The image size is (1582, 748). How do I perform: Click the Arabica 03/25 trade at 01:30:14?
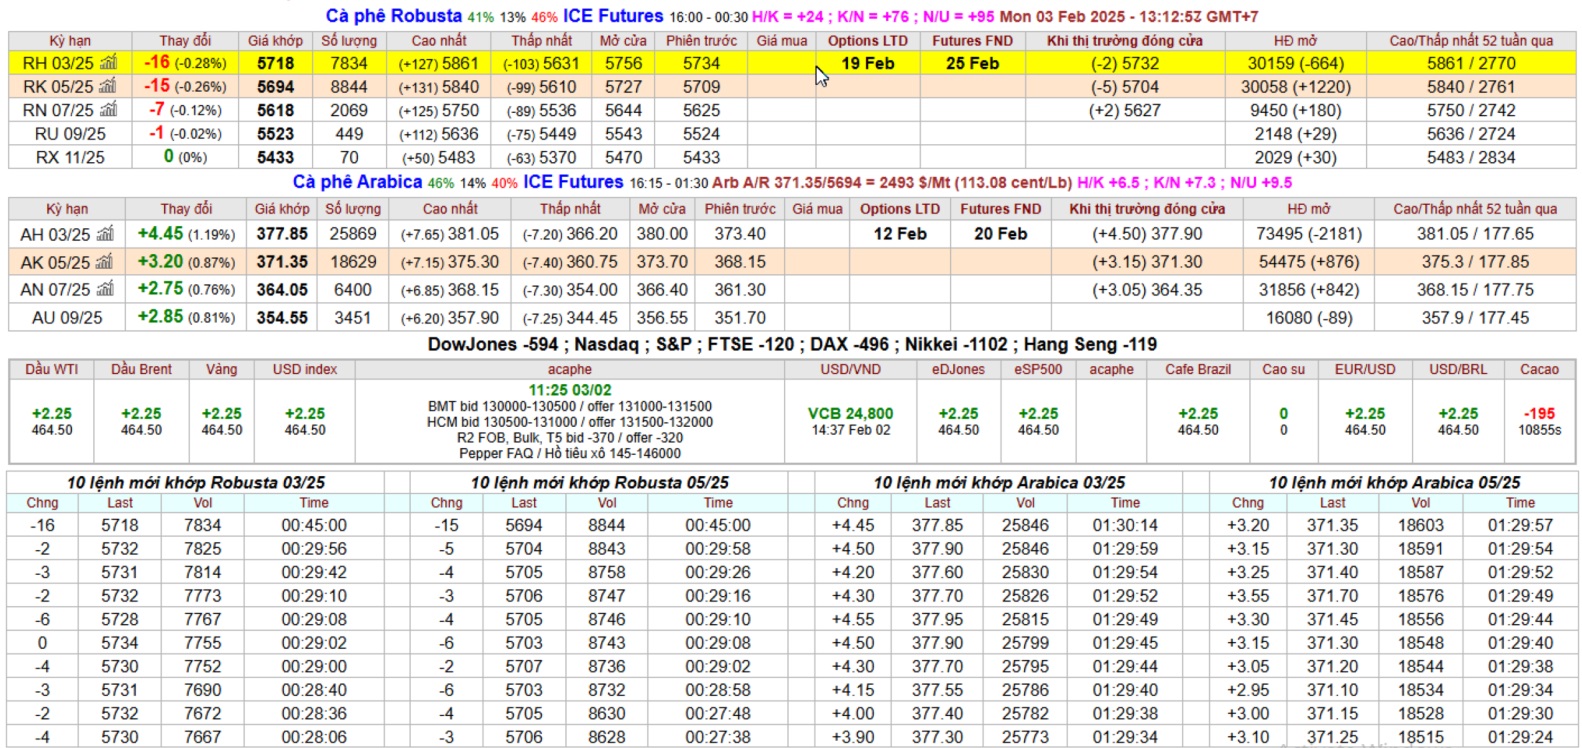point(999,525)
